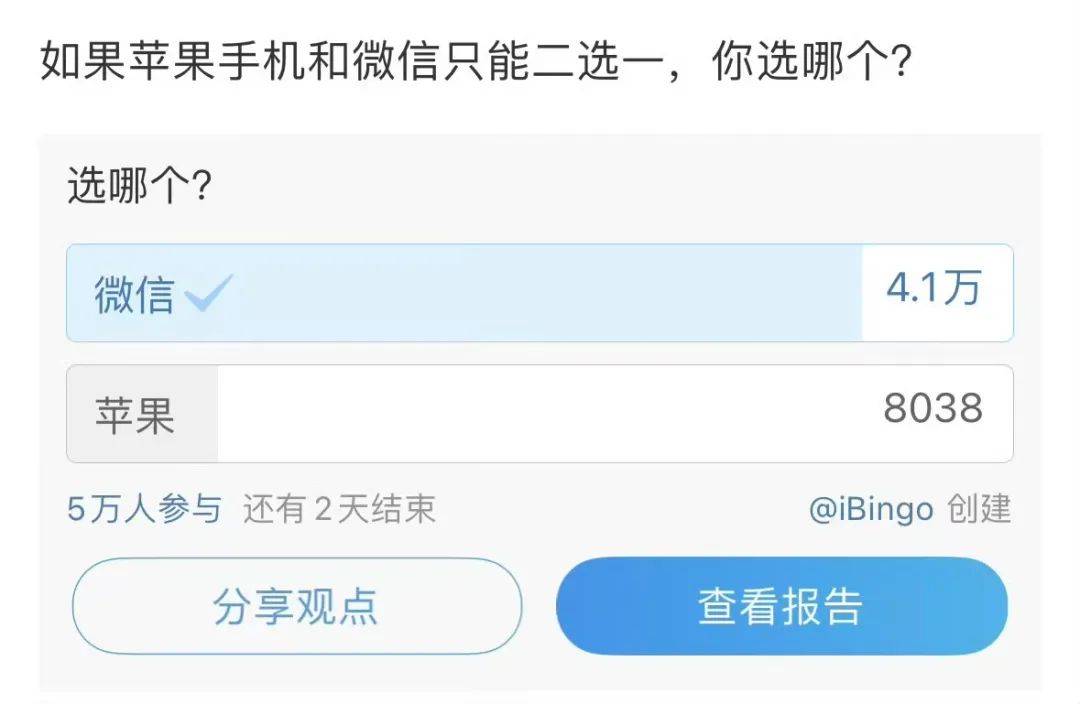Click the blue checkmark beside 微信
The width and height of the screenshot is (1080, 704).
209,293
